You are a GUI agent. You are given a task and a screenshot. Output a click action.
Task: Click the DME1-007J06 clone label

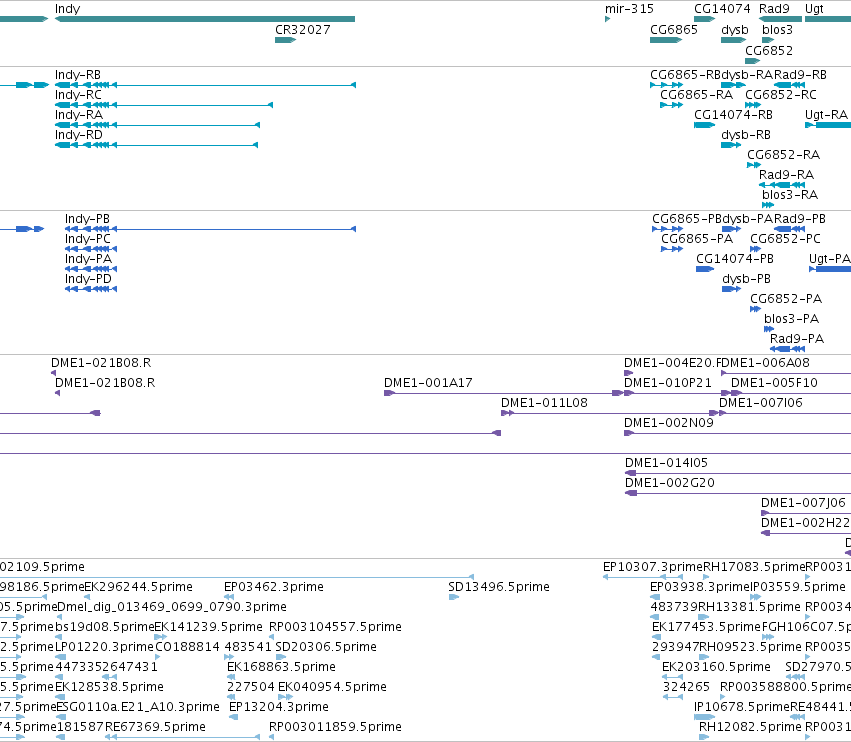tap(803, 504)
